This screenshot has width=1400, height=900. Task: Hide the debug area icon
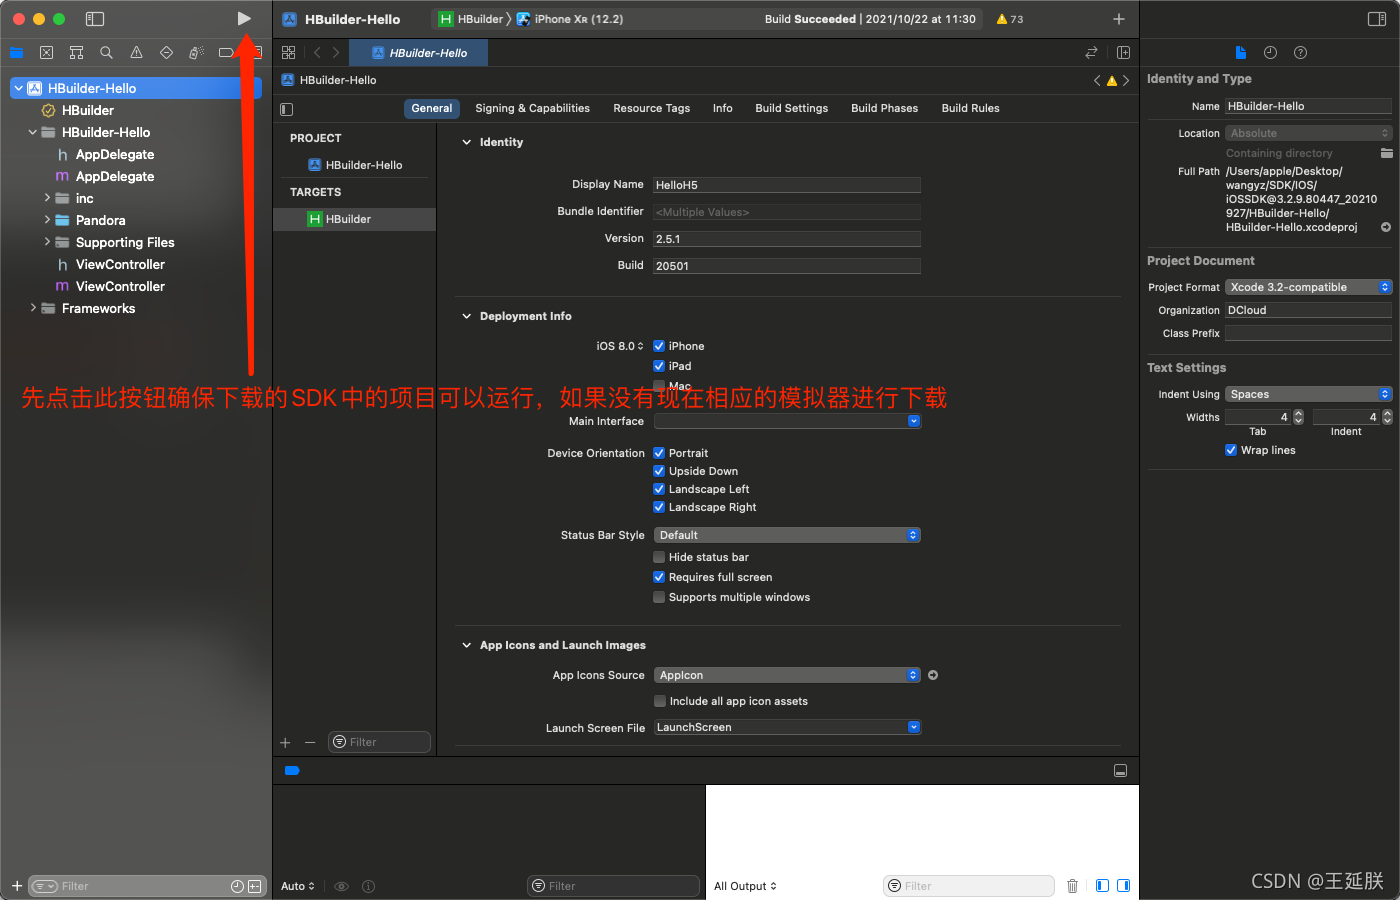(1121, 770)
